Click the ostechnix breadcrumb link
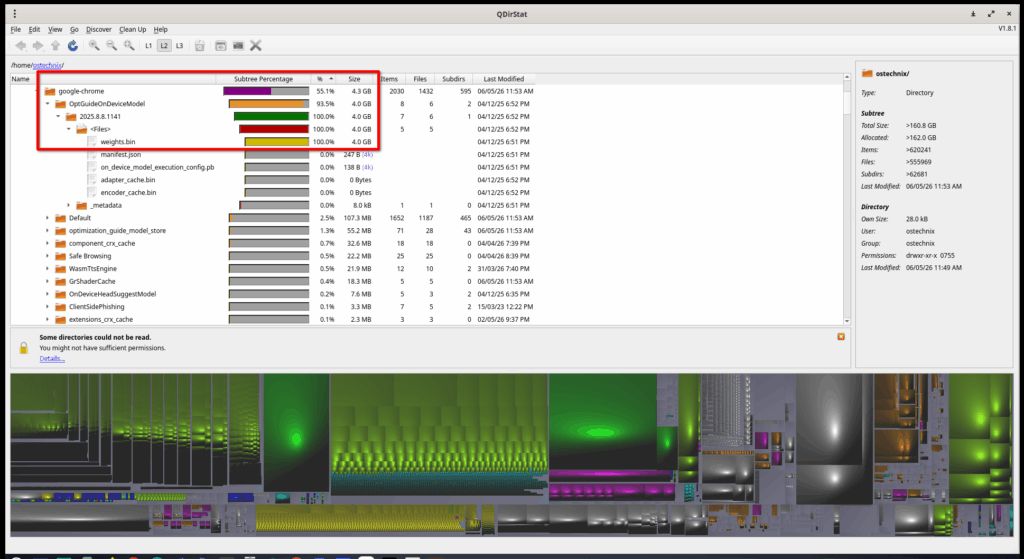Screen dimensions: 1024x559 coord(47,65)
